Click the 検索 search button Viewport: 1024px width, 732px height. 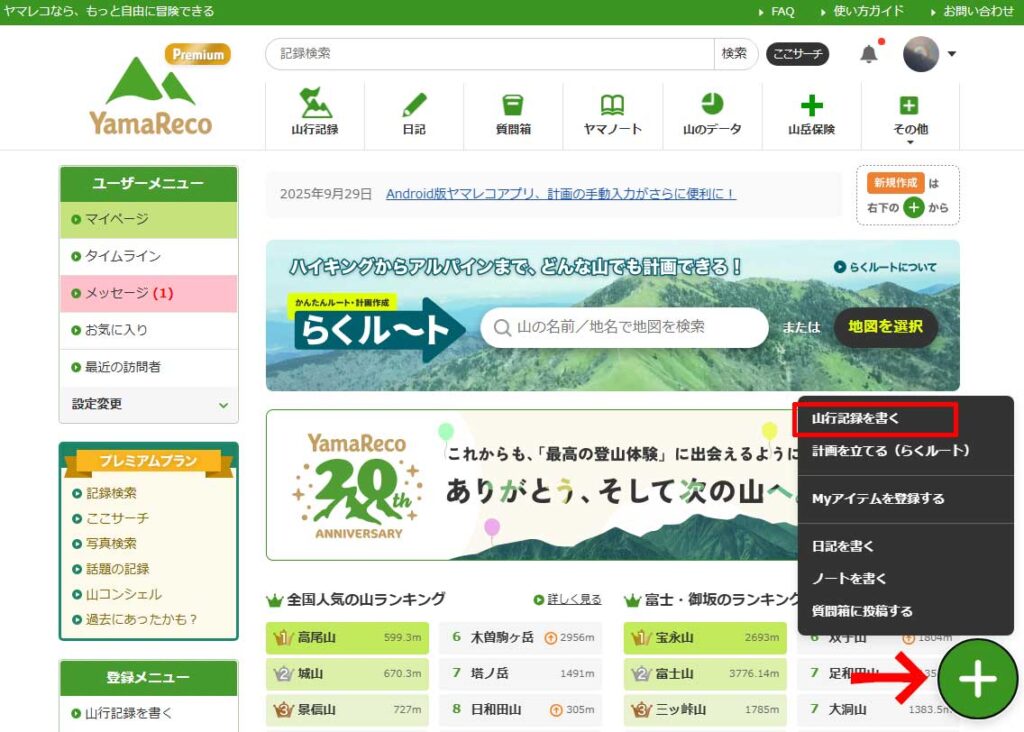click(734, 54)
